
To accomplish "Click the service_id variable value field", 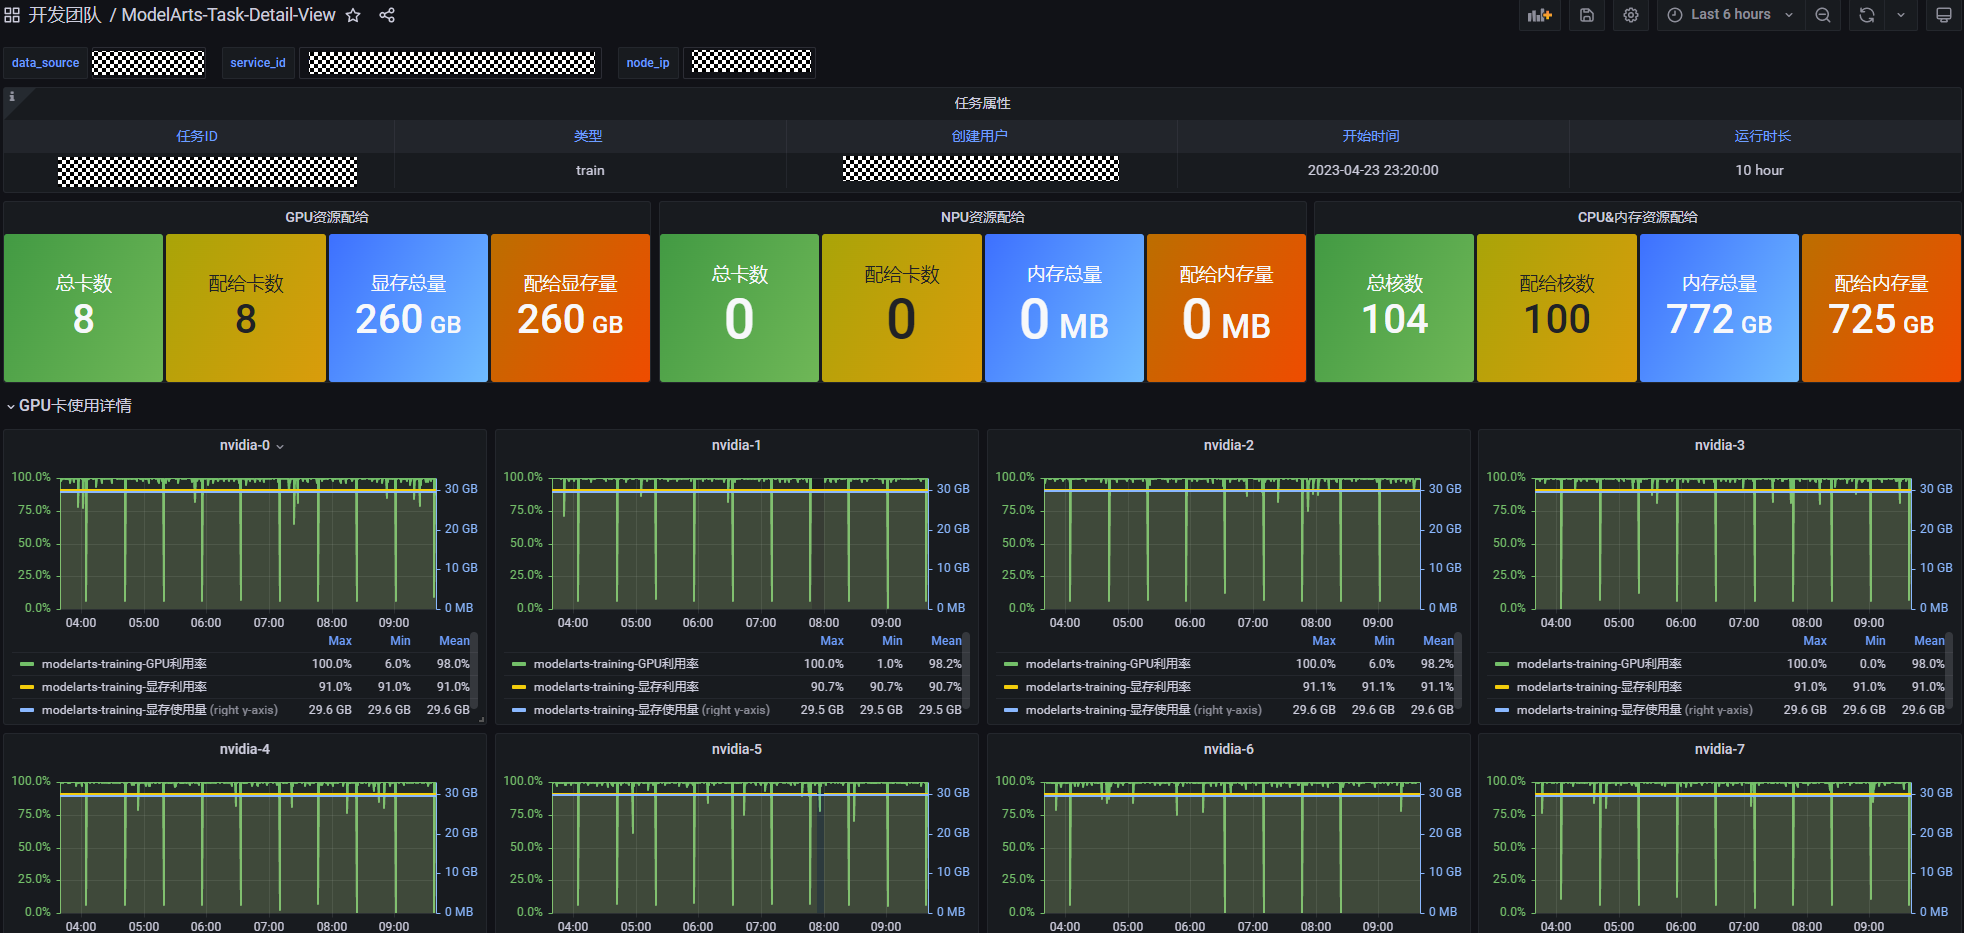I will (x=451, y=63).
